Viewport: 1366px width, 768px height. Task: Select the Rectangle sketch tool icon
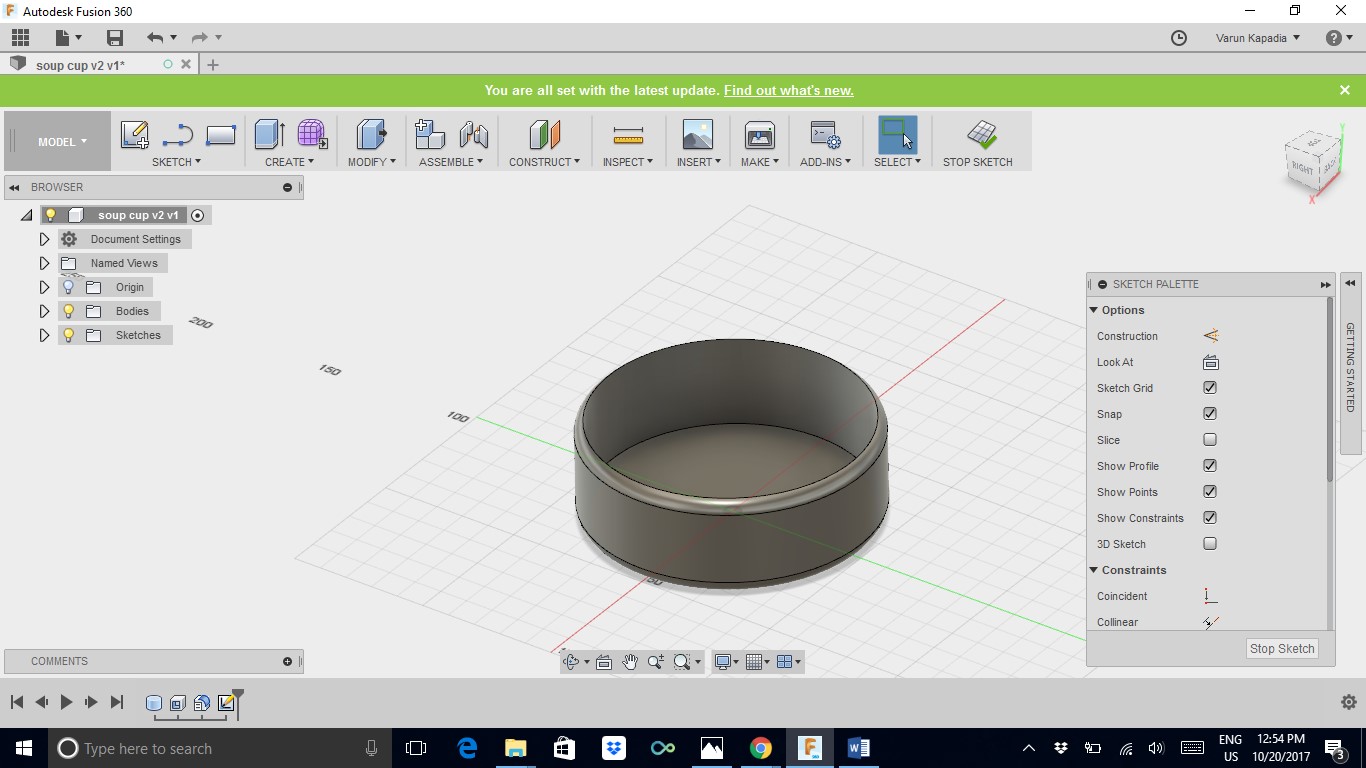pyautogui.click(x=220, y=134)
